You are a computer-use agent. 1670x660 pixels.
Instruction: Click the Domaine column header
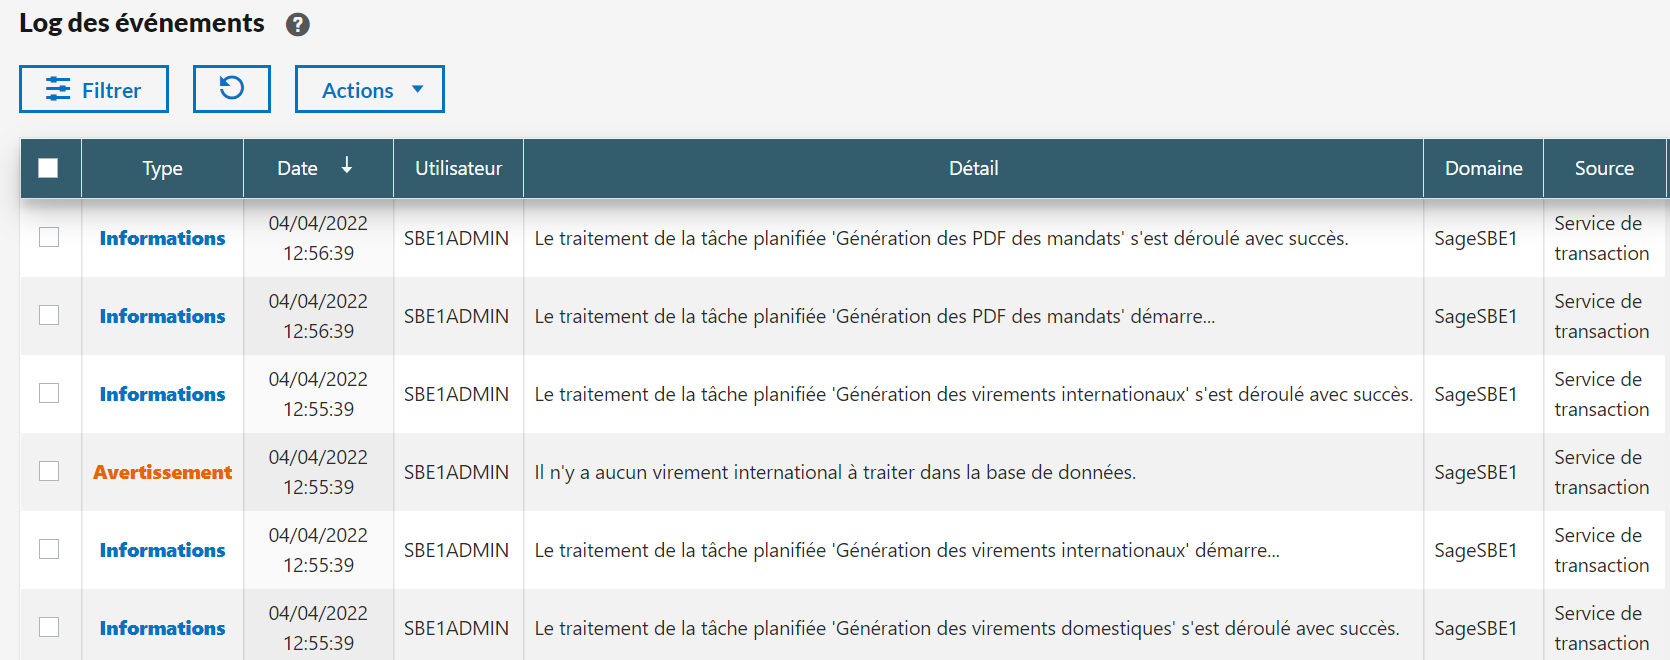1483,168
